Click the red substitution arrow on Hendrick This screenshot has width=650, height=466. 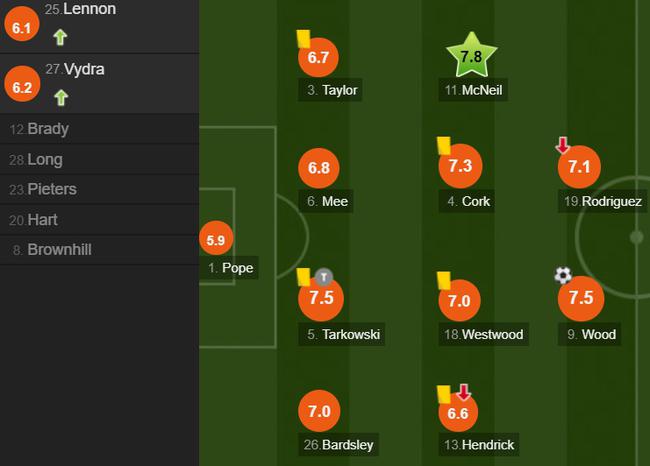coord(464,392)
